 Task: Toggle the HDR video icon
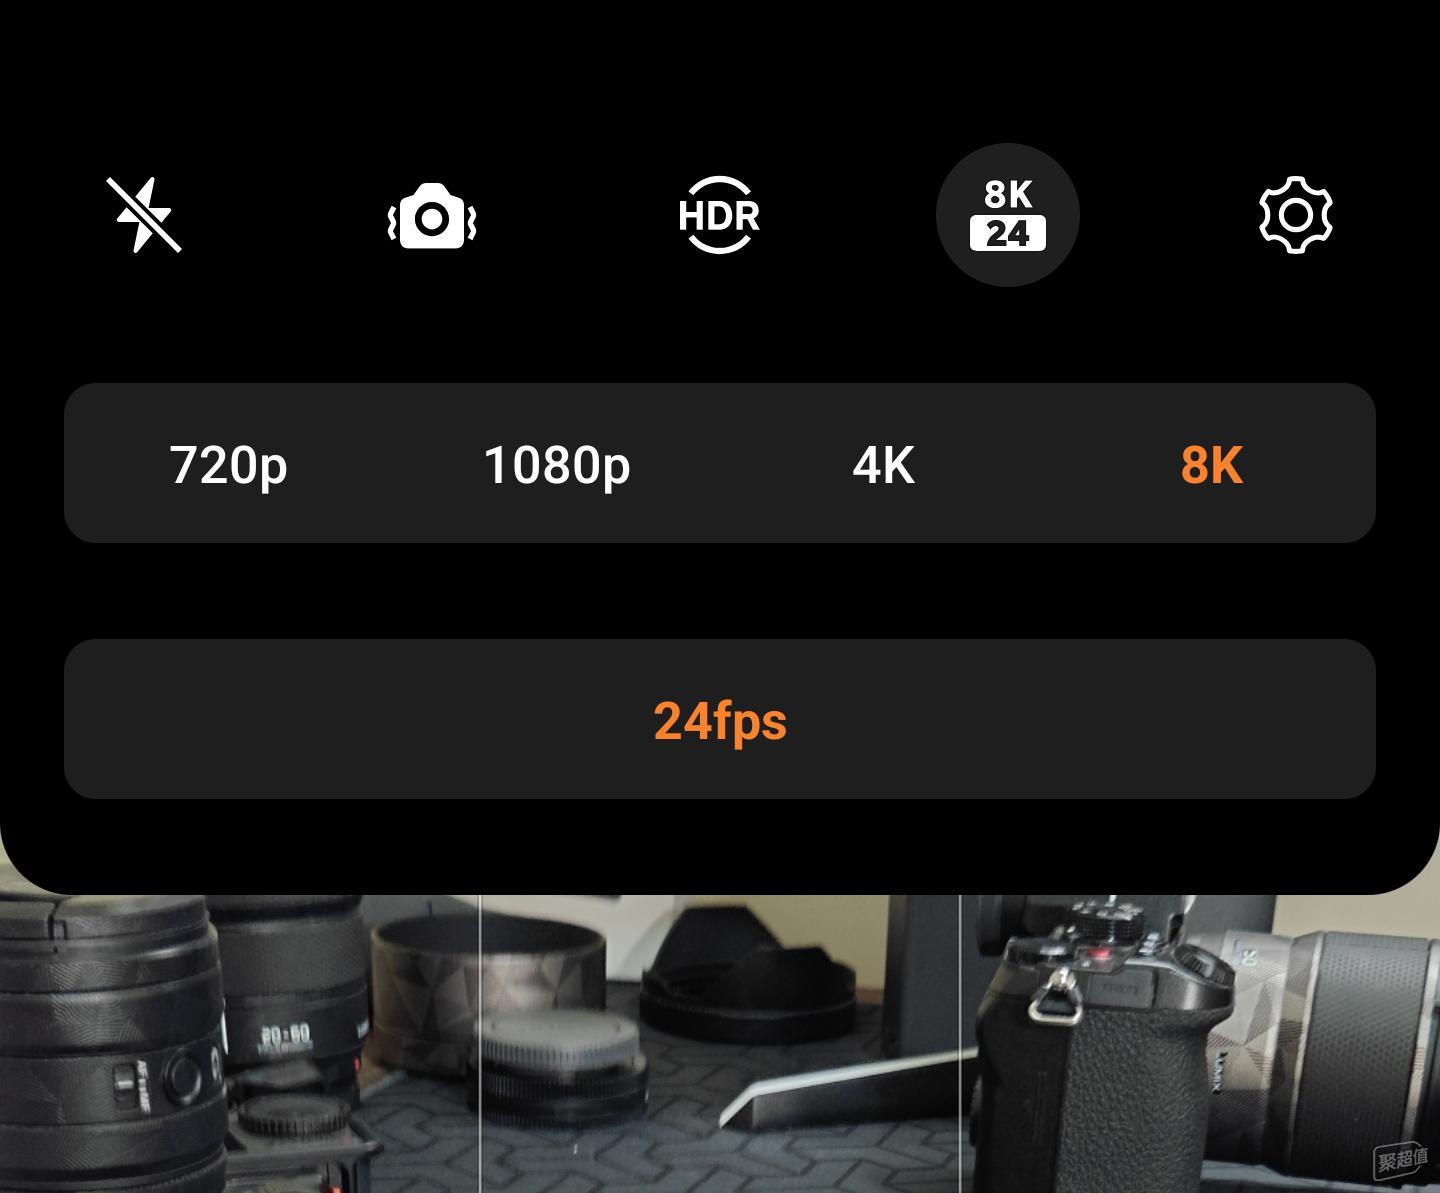tap(719, 215)
